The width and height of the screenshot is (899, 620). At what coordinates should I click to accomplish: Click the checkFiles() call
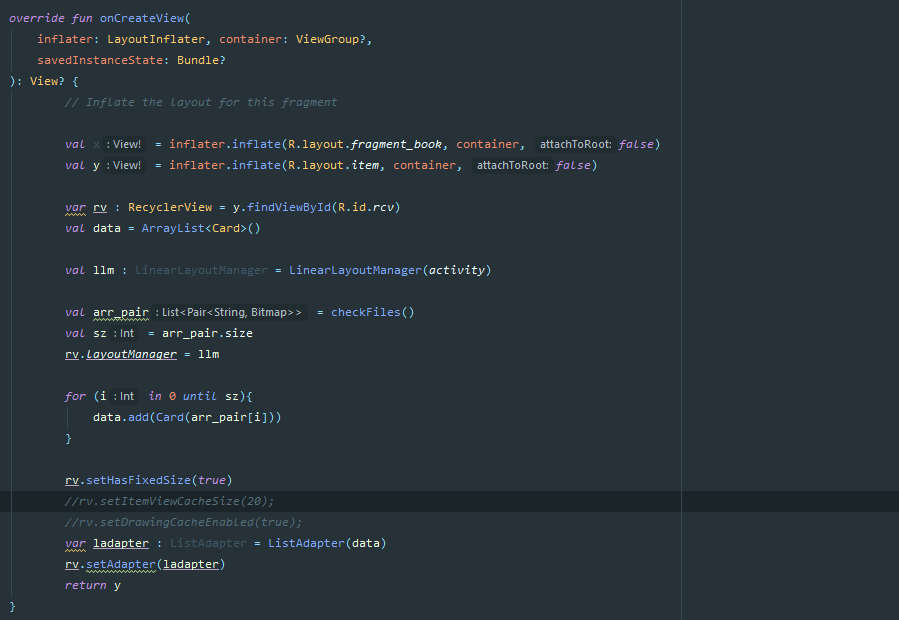(x=373, y=313)
